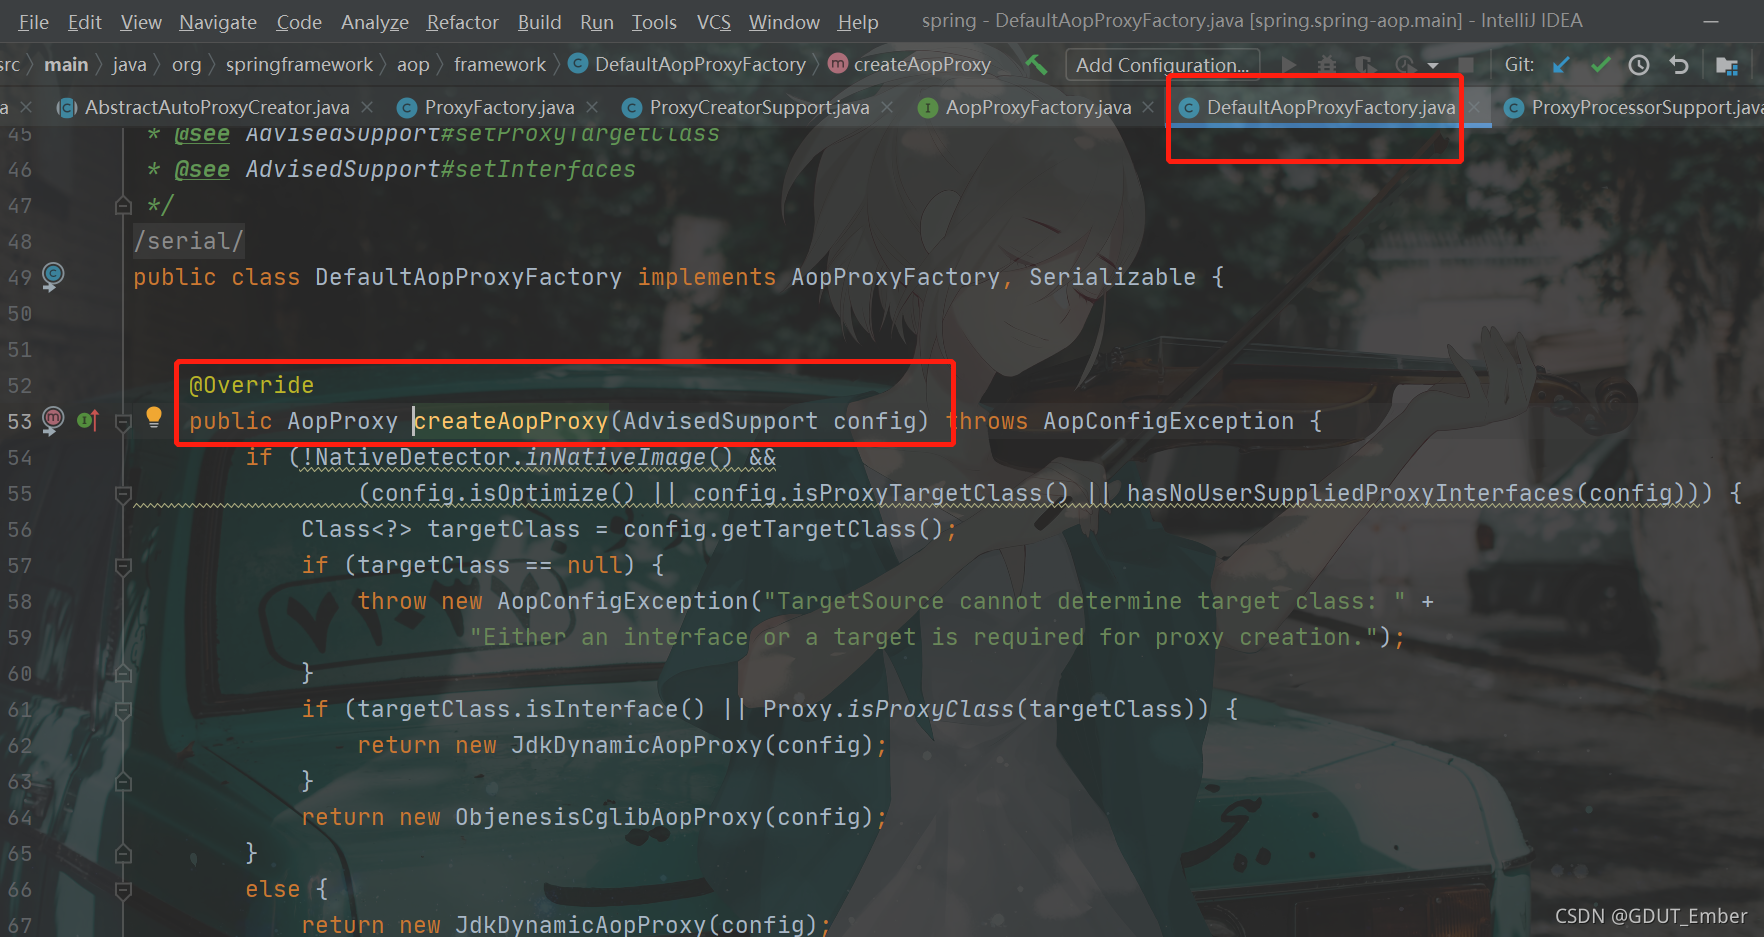Click the Run with Coverage icon
Image resolution: width=1764 pixels, height=937 pixels.
1365,65
